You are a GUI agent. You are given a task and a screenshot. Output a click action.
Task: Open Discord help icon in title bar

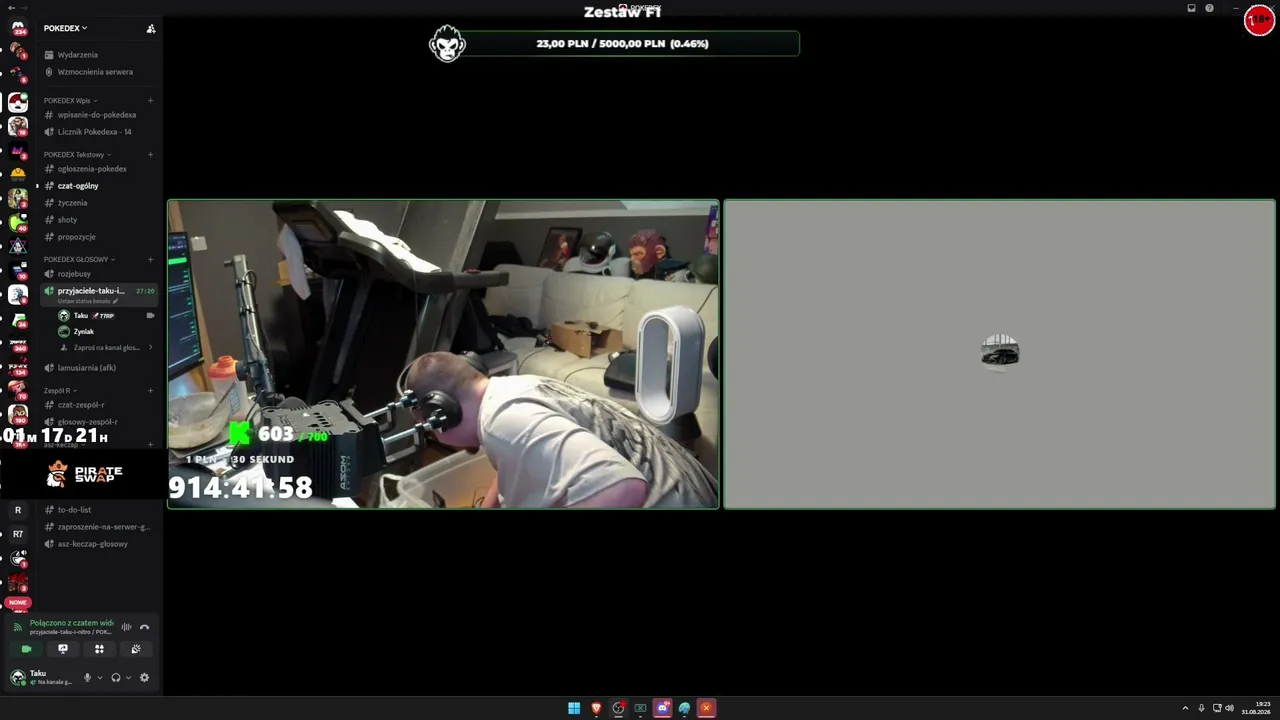(x=1209, y=8)
